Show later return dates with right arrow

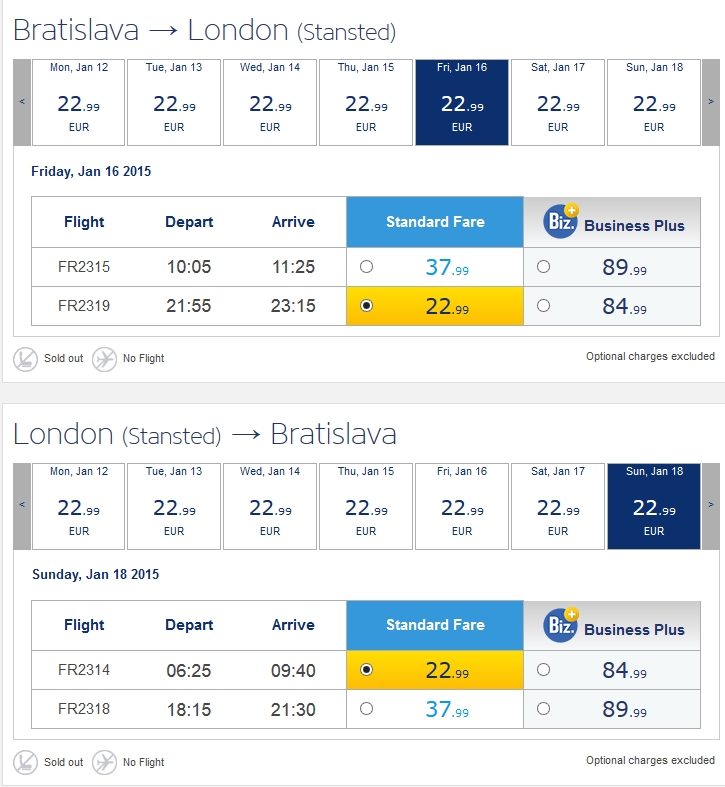[x=711, y=506]
